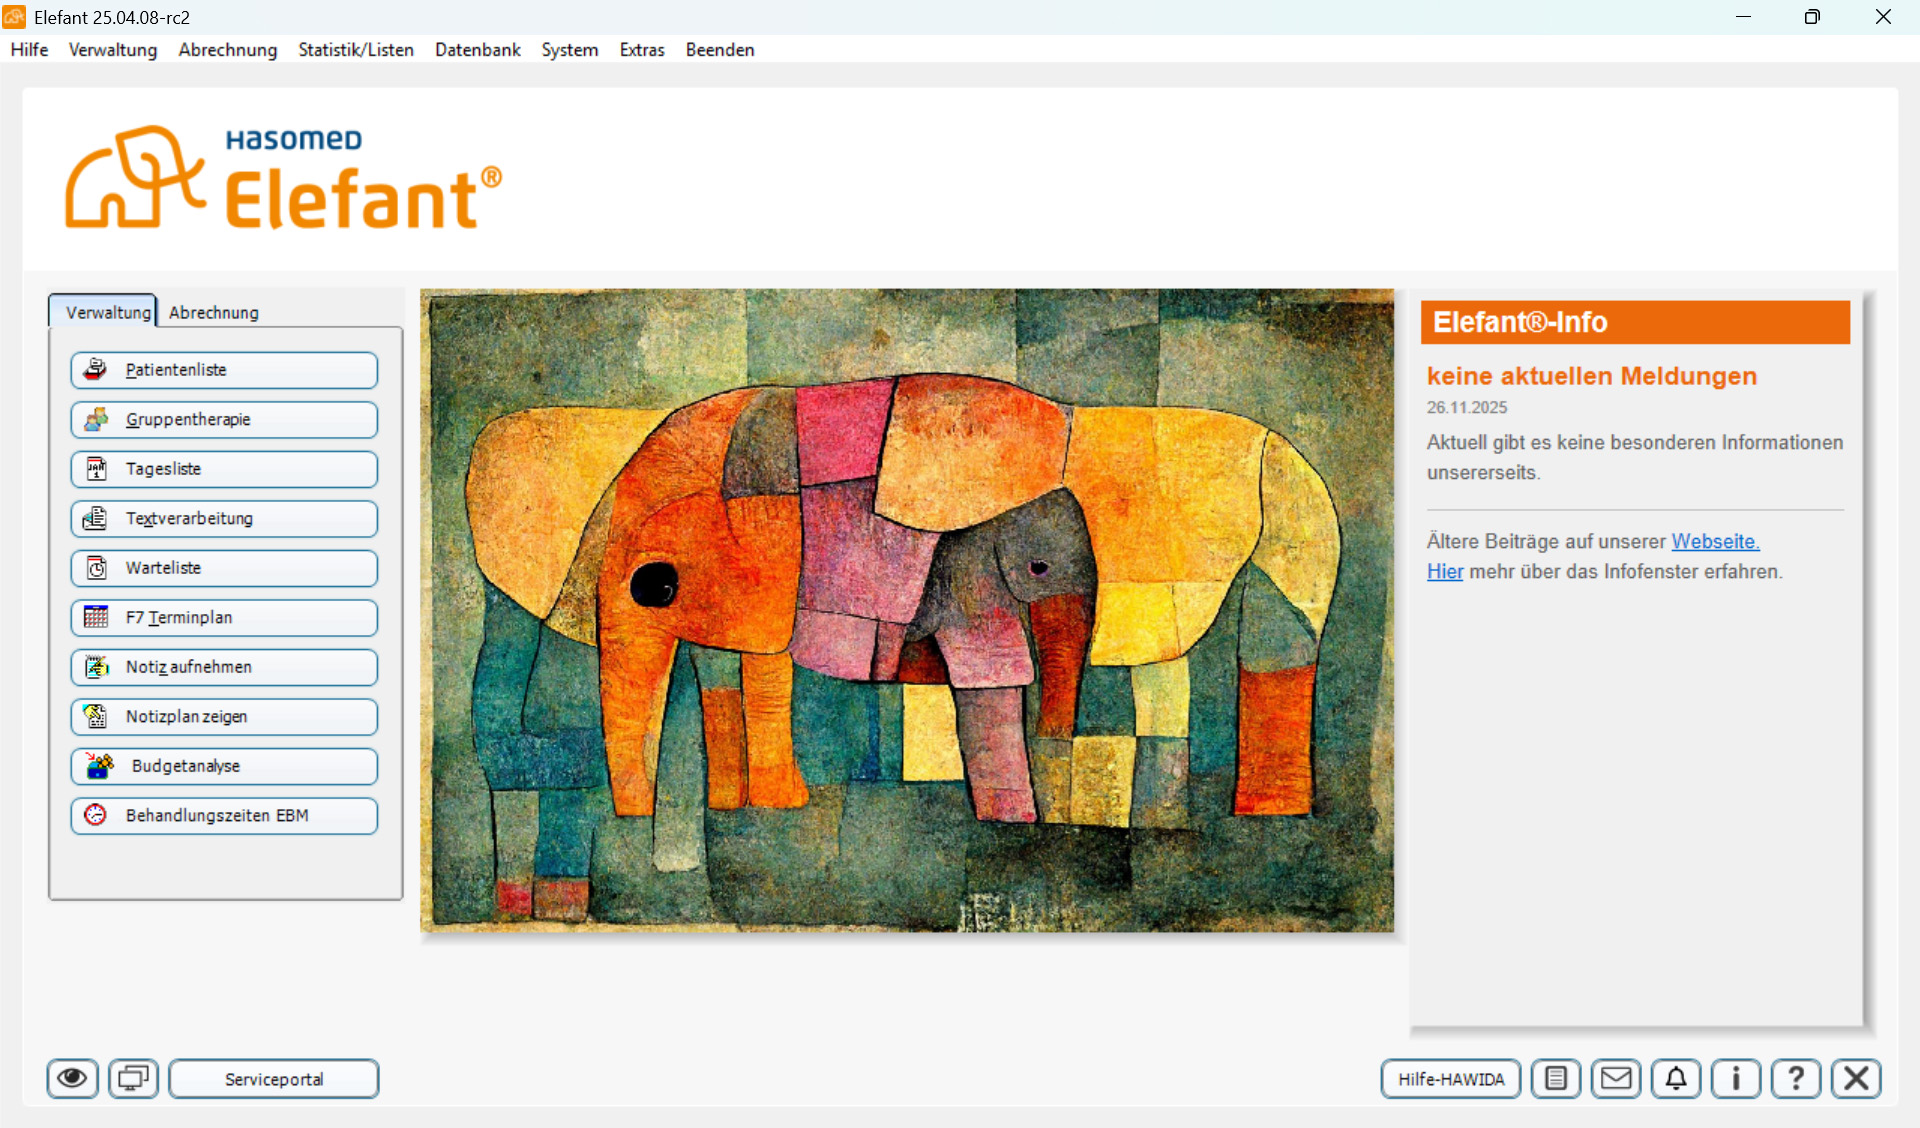This screenshot has height=1128, width=1920.
Task: Click the question mark help icon
Action: pyautogui.click(x=1796, y=1078)
